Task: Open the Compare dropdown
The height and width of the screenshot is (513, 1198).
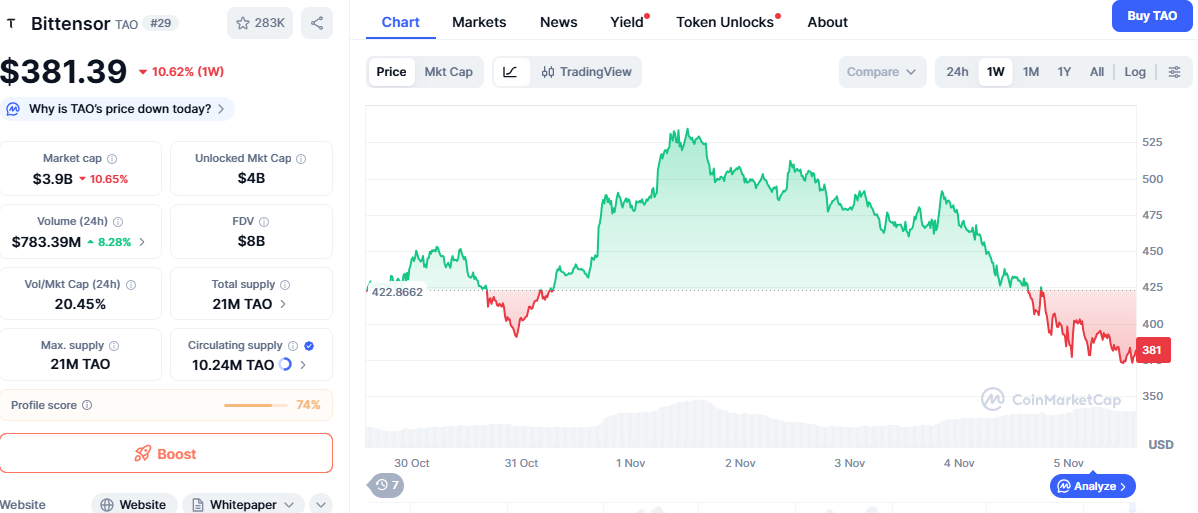Action: click(x=881, y=72)
